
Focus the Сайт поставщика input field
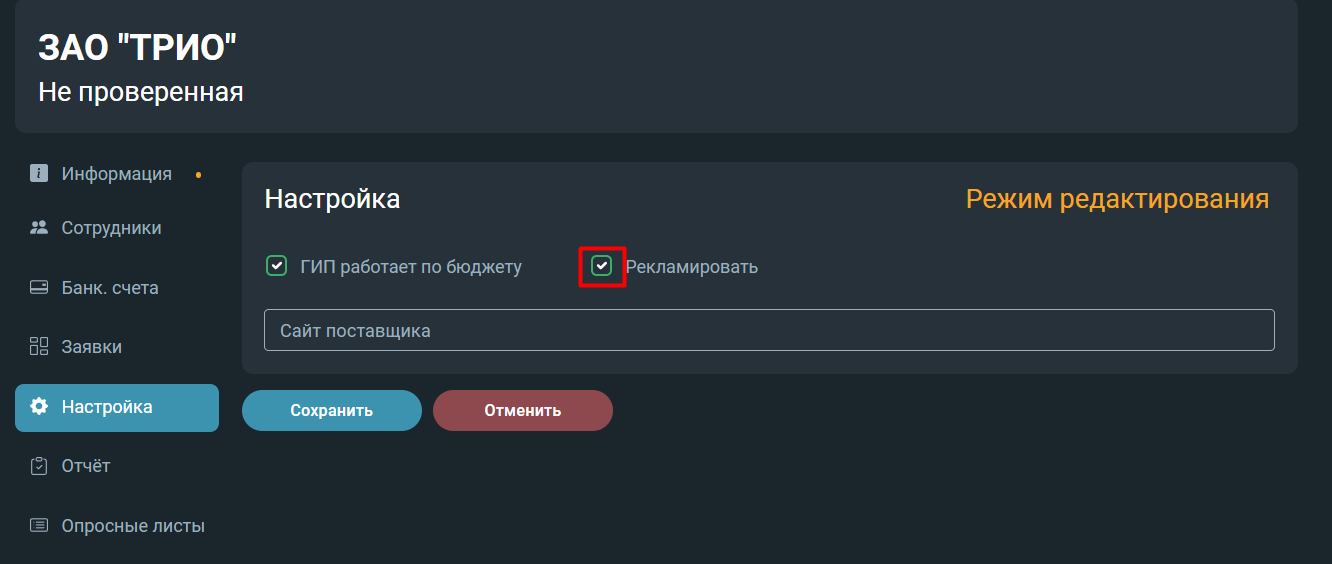(769, 330)
